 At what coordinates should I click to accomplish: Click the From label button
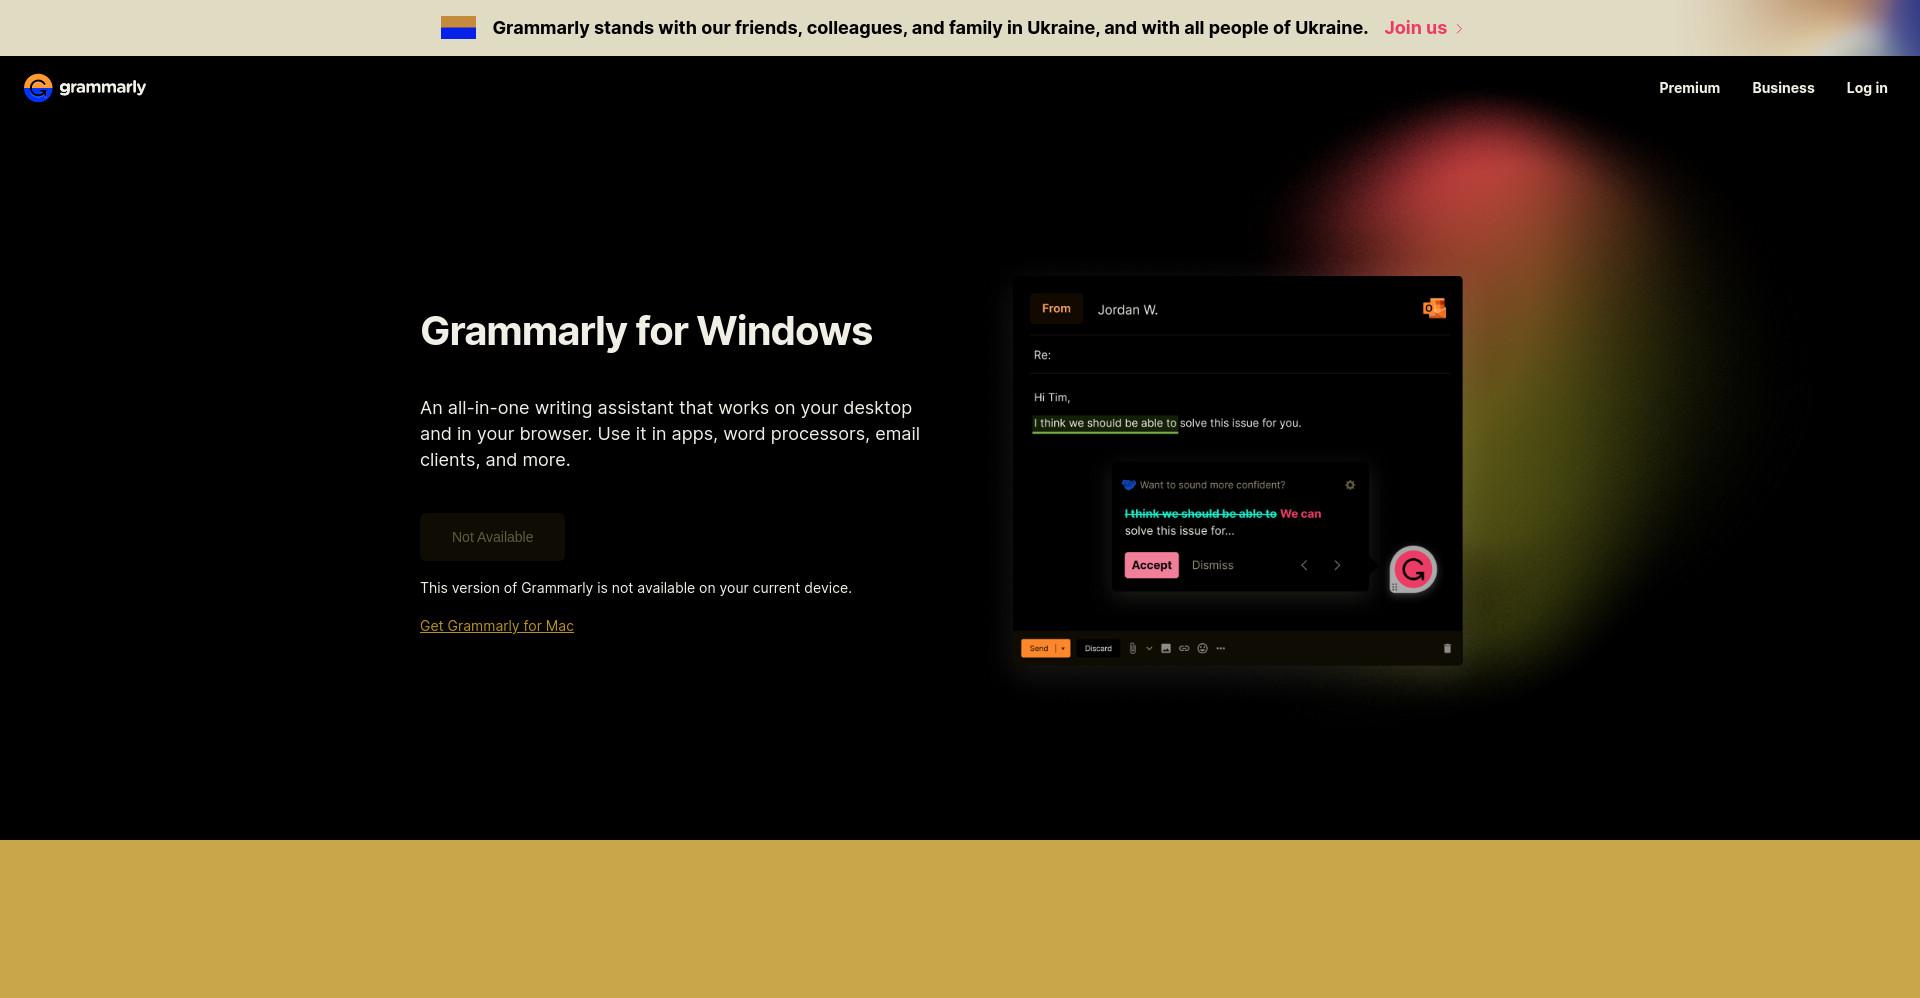pyautogui.click(x=1056, y=309)
